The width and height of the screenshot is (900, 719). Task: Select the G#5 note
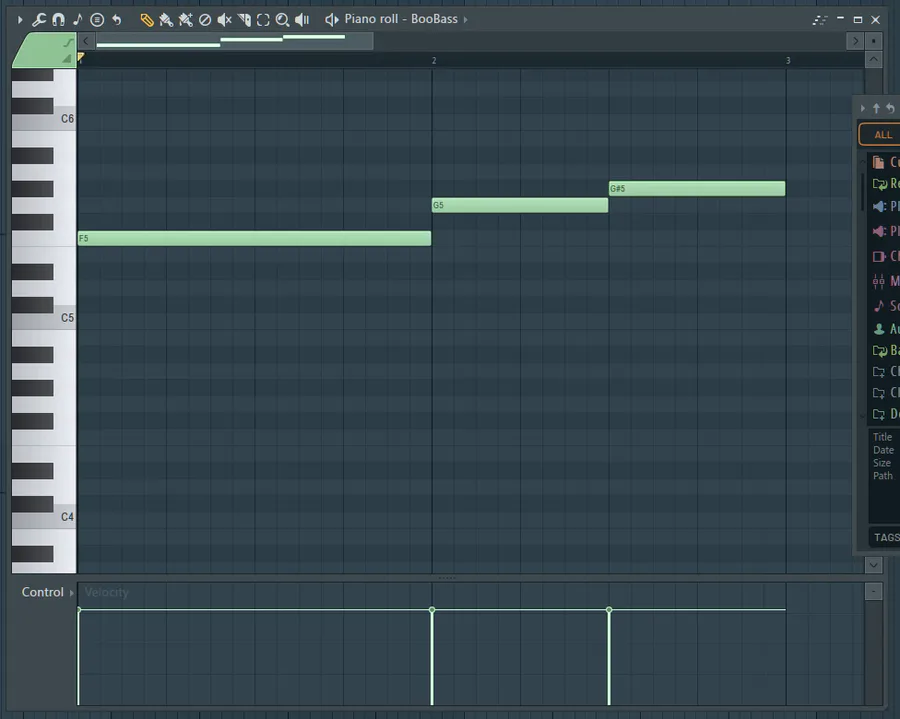point(697,188)
